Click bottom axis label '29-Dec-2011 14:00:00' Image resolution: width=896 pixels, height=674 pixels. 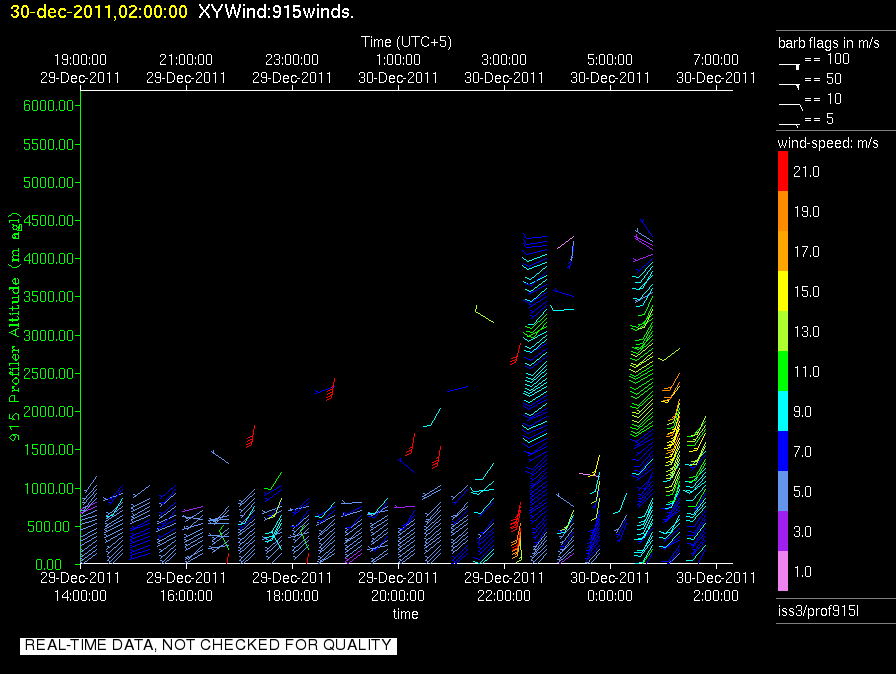[x=80, y=587]
